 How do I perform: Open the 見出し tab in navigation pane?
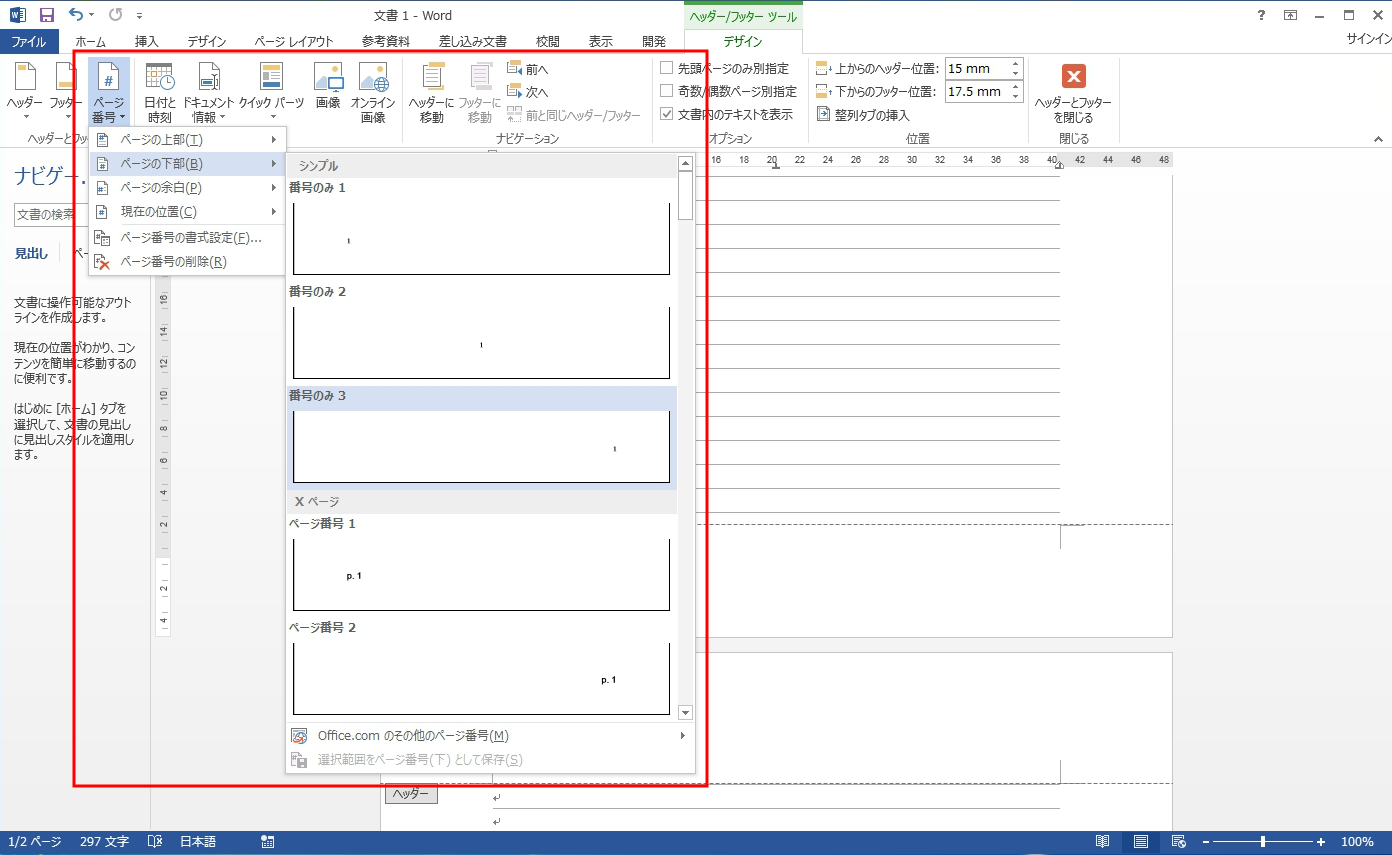point(31,254)
